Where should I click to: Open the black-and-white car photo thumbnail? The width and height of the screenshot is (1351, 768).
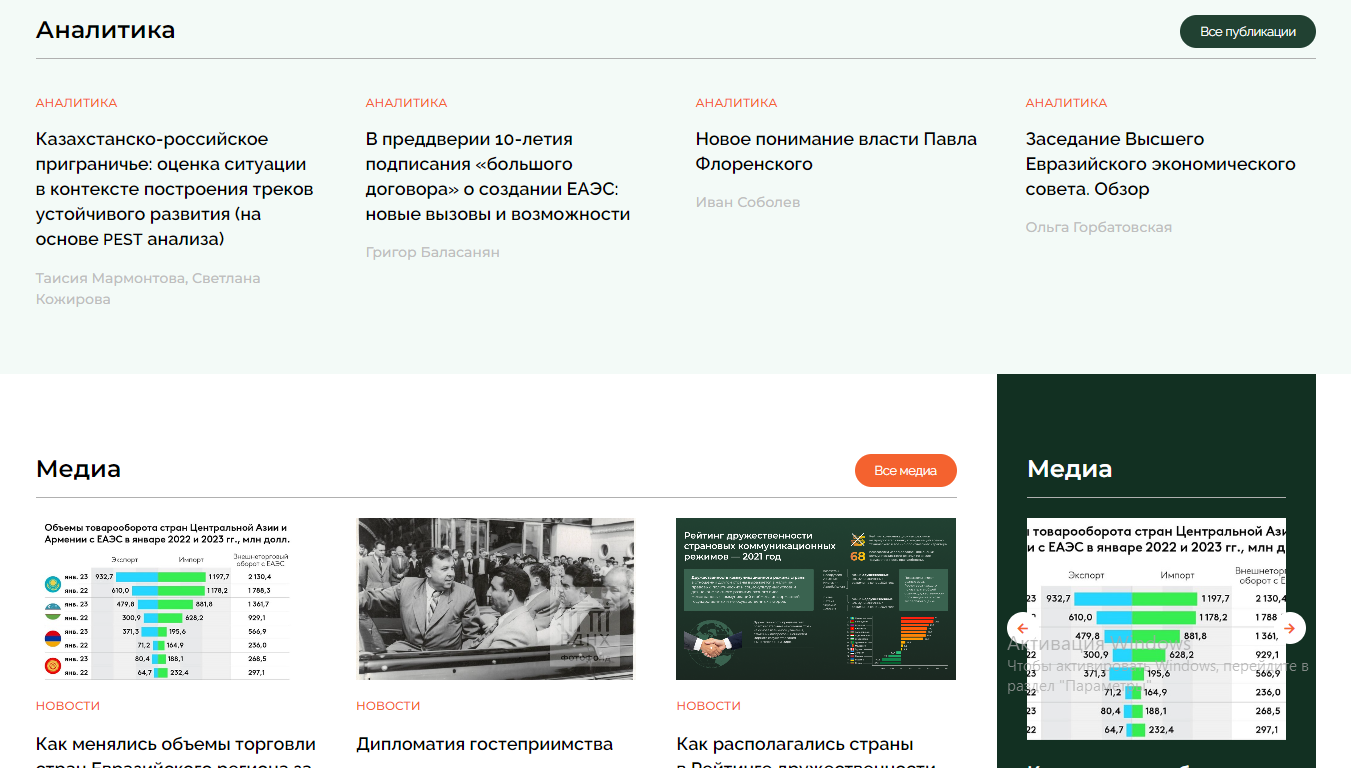[x=495, y=599]
